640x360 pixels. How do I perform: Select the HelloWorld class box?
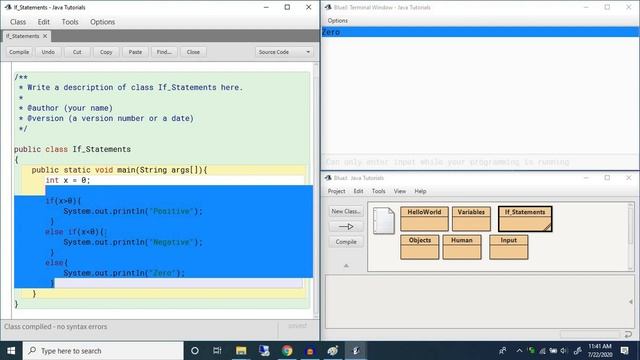coord(424,219)
